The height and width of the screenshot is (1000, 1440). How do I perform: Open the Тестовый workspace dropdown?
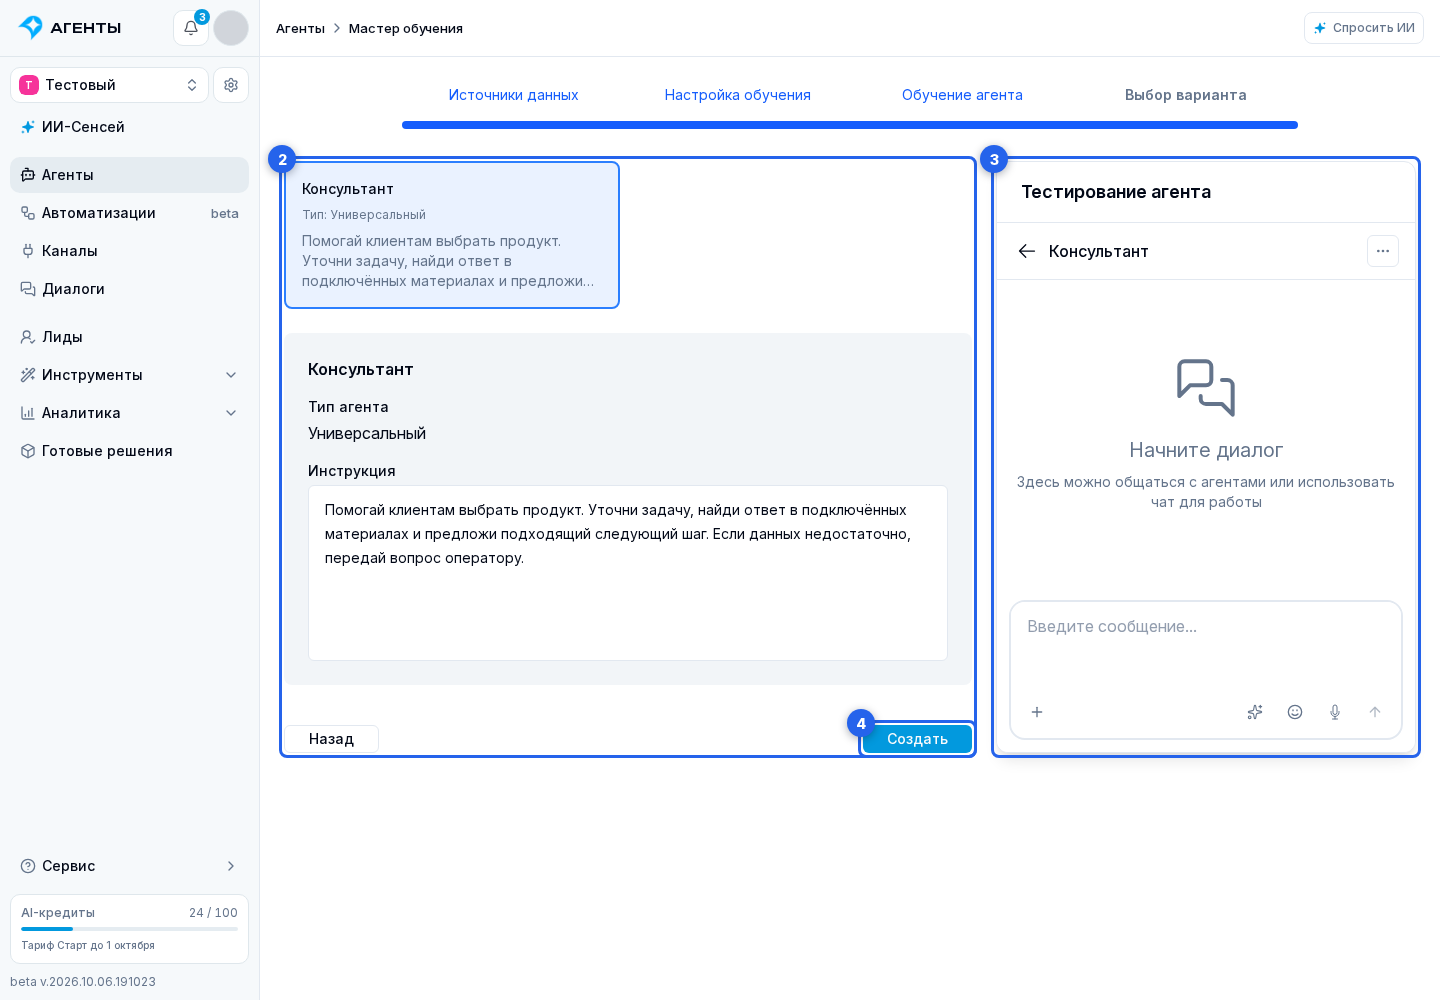[109, 85]
